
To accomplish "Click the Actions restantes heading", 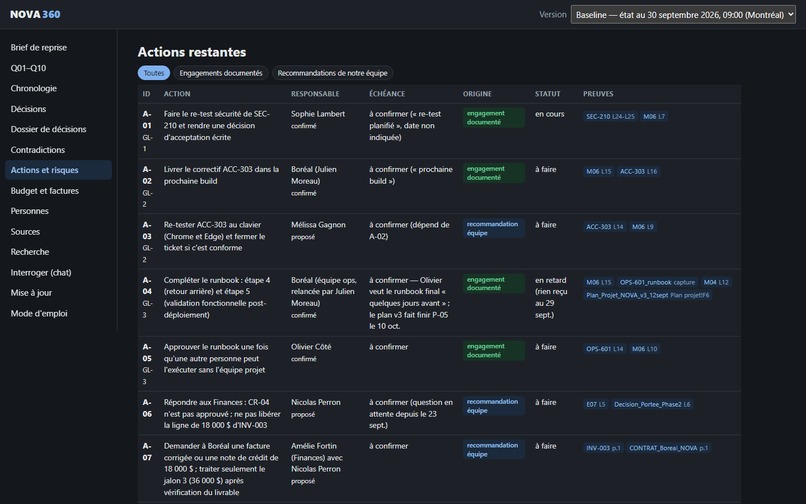I will click(192, 52).
